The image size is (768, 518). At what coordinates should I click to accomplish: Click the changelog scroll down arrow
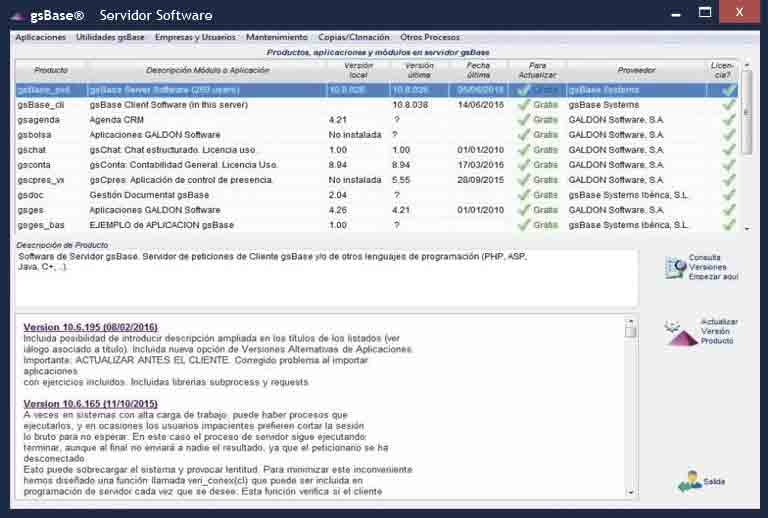pyautogui.click(x=631, y=493)
